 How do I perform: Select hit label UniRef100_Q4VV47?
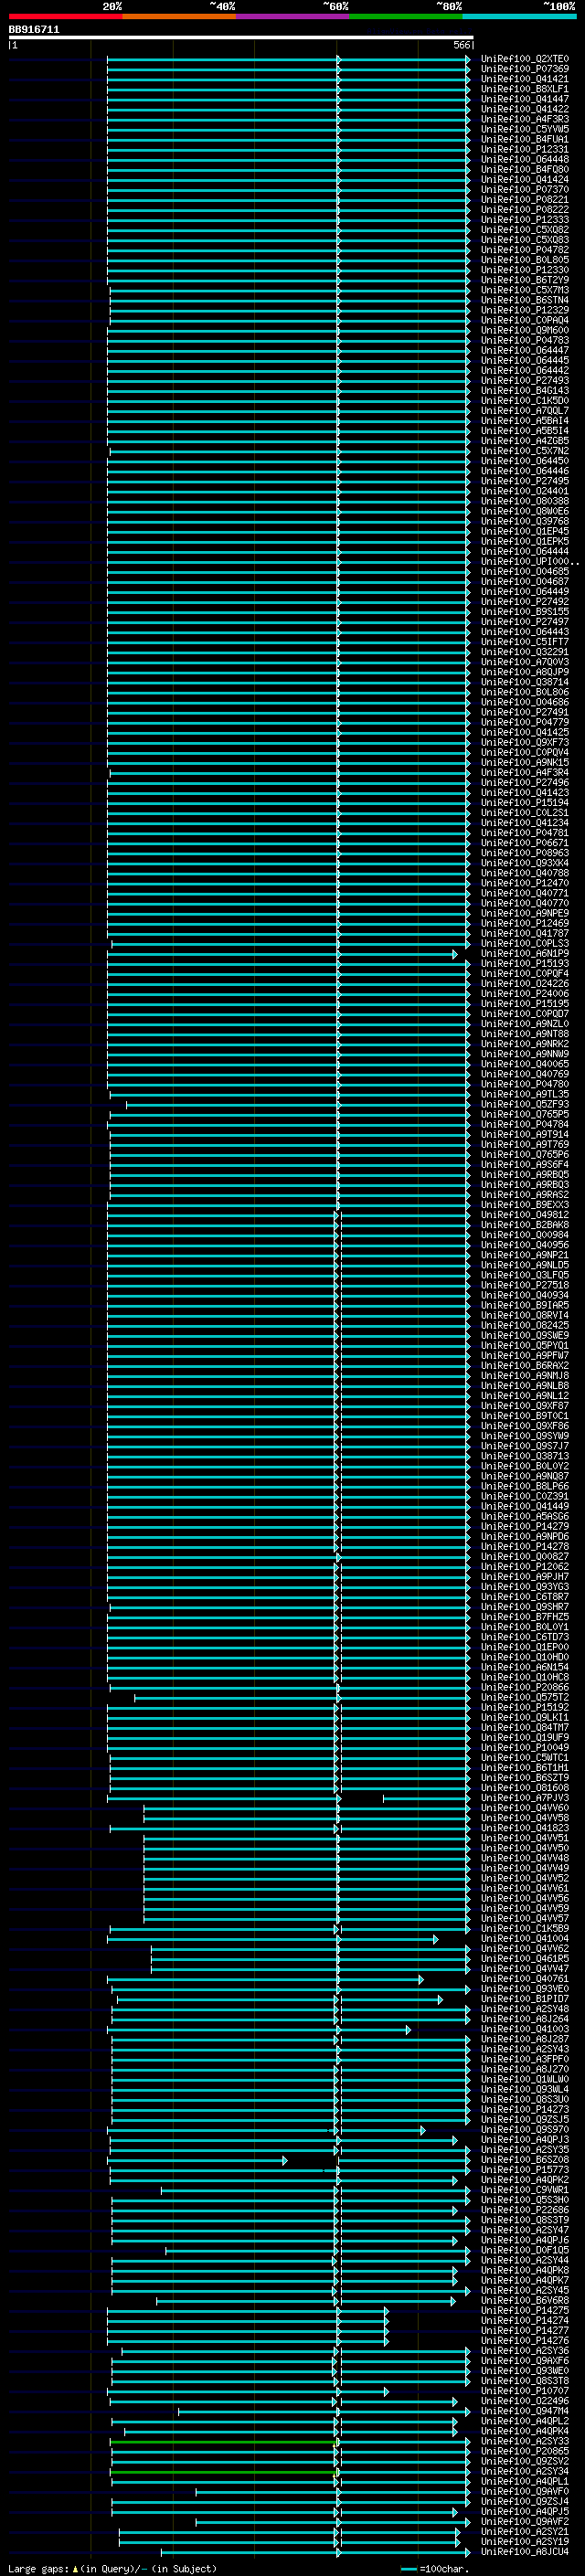[525, 1968]
